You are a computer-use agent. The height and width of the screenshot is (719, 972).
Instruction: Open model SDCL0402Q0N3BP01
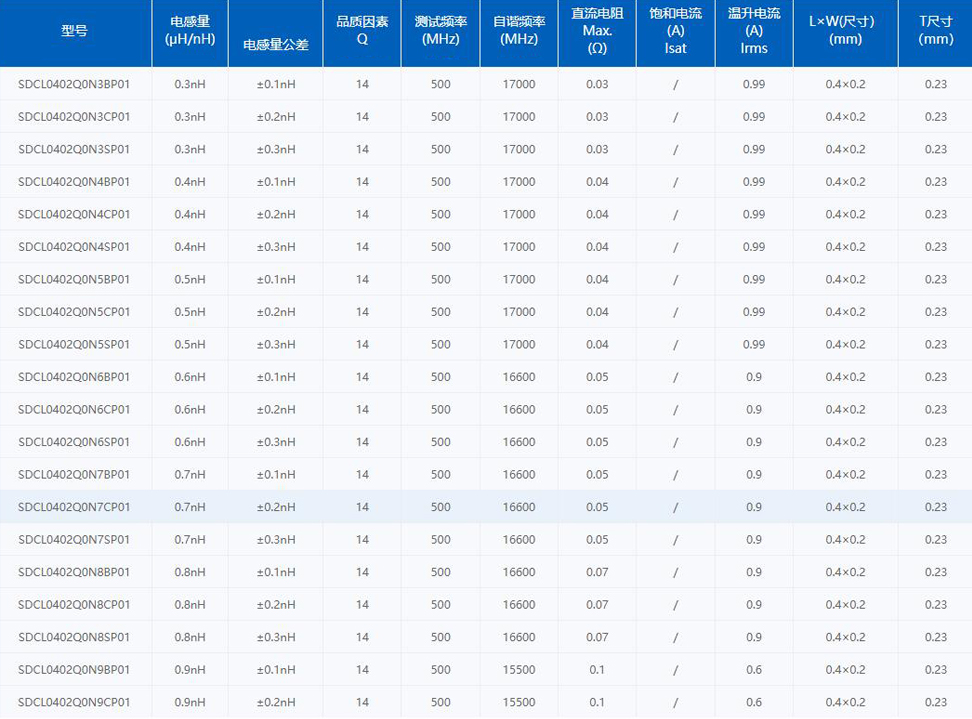pyautogui.click(x=74, y=84)
